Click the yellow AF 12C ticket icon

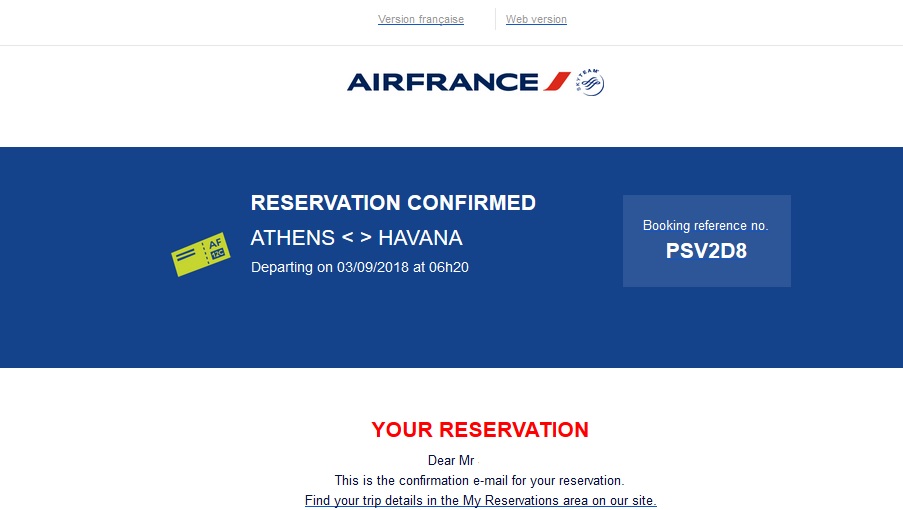201,254
